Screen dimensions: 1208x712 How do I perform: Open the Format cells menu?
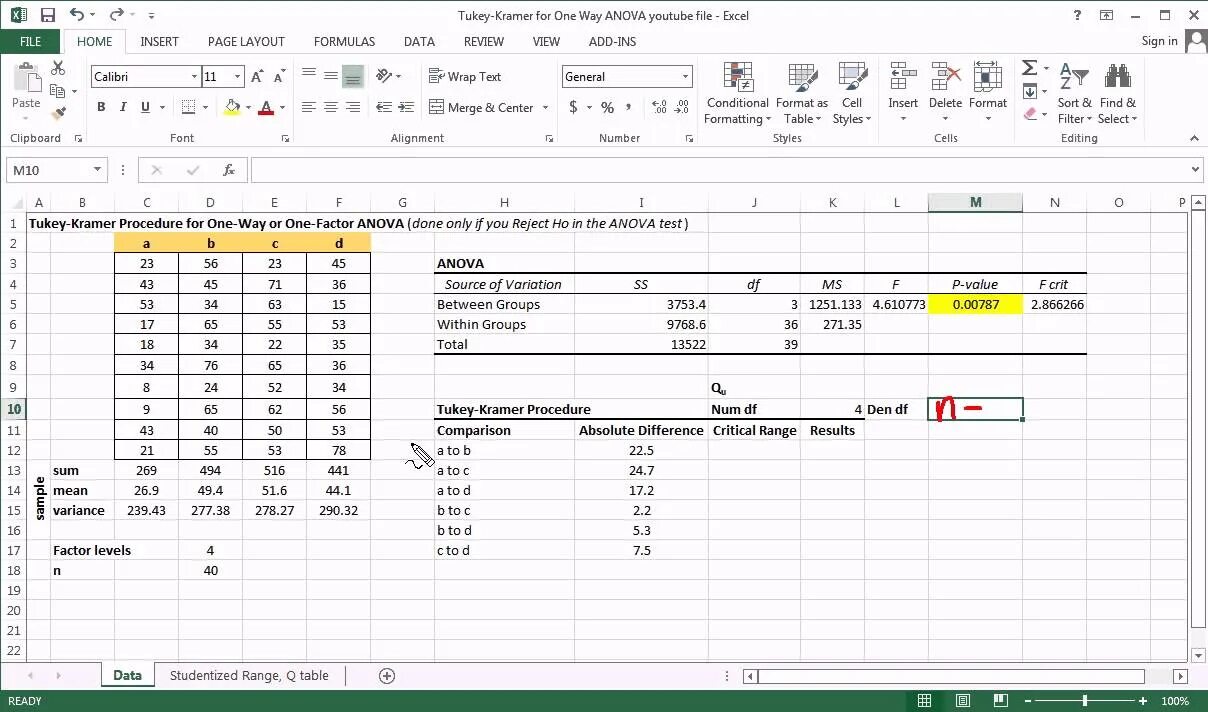tap(988, 94)
